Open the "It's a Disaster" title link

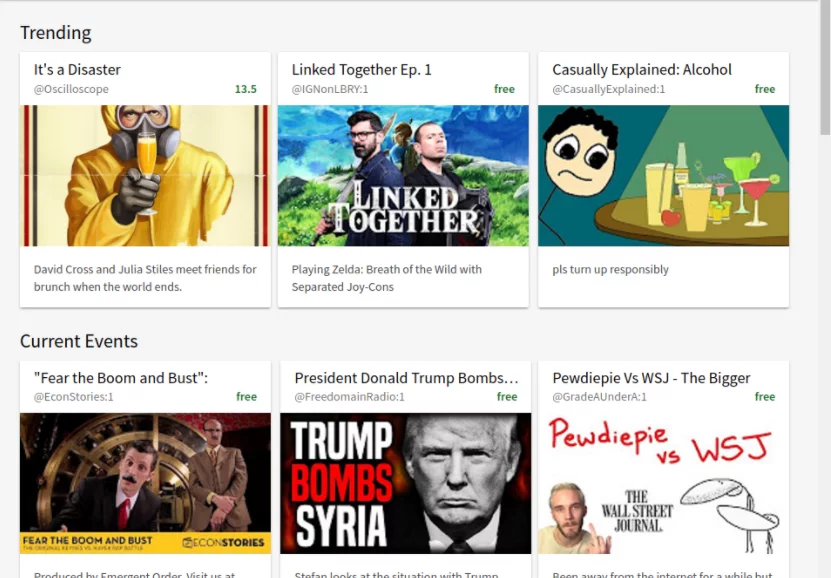click(77, 70)
